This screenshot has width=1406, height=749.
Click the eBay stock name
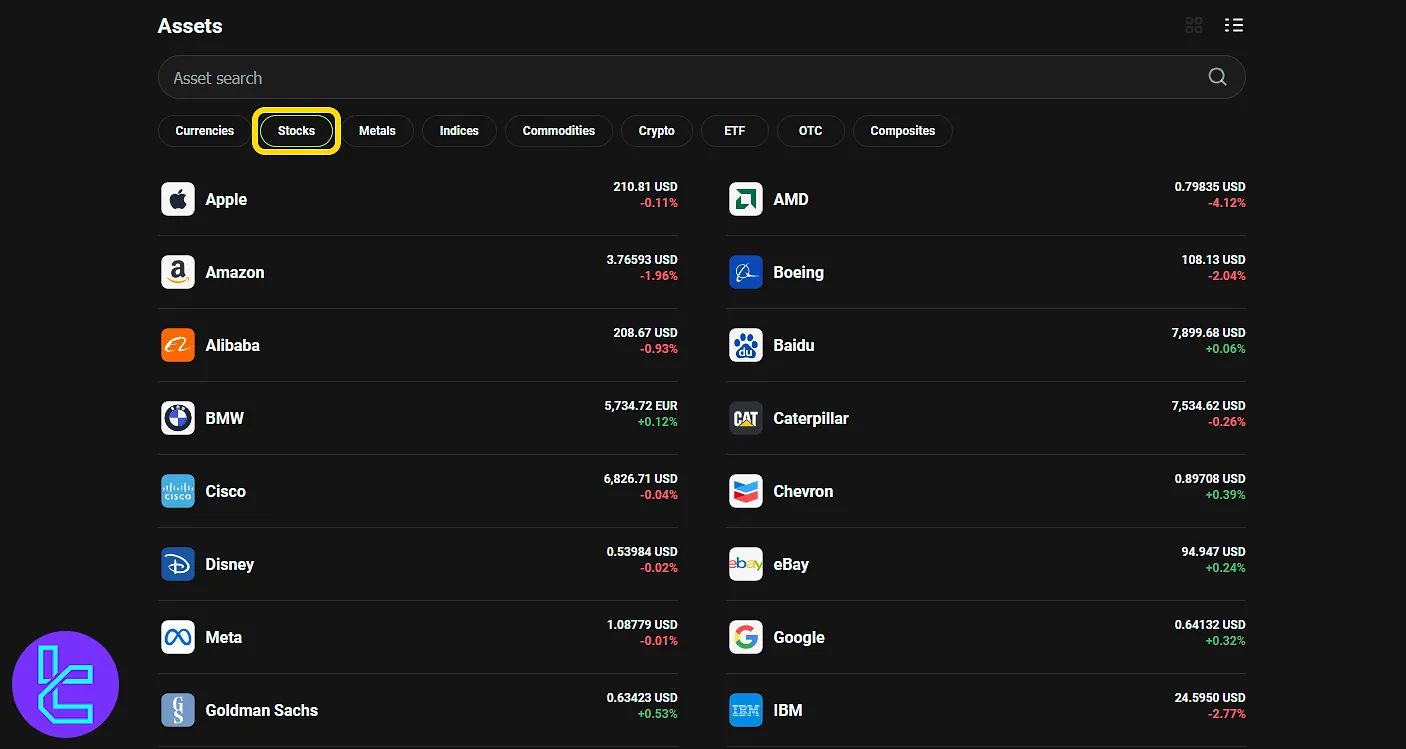(791, 564)
